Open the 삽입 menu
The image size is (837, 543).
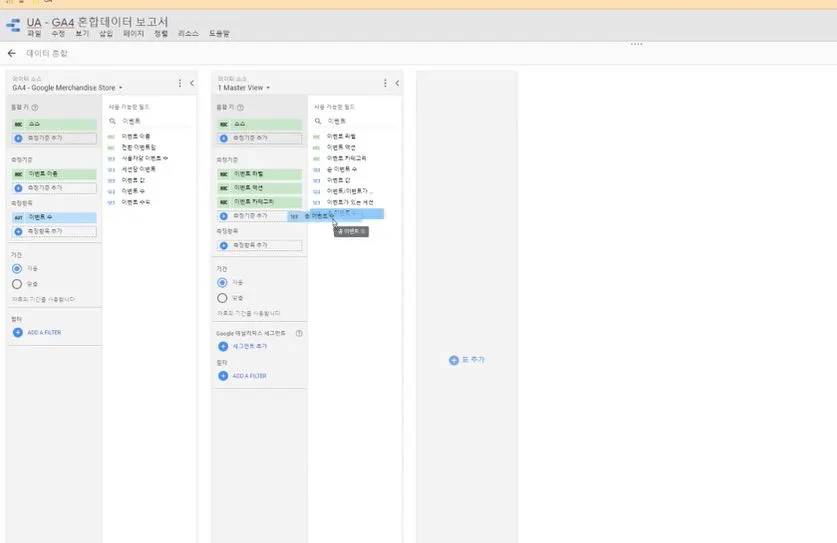pyautogui.click(x=106, y=34)
